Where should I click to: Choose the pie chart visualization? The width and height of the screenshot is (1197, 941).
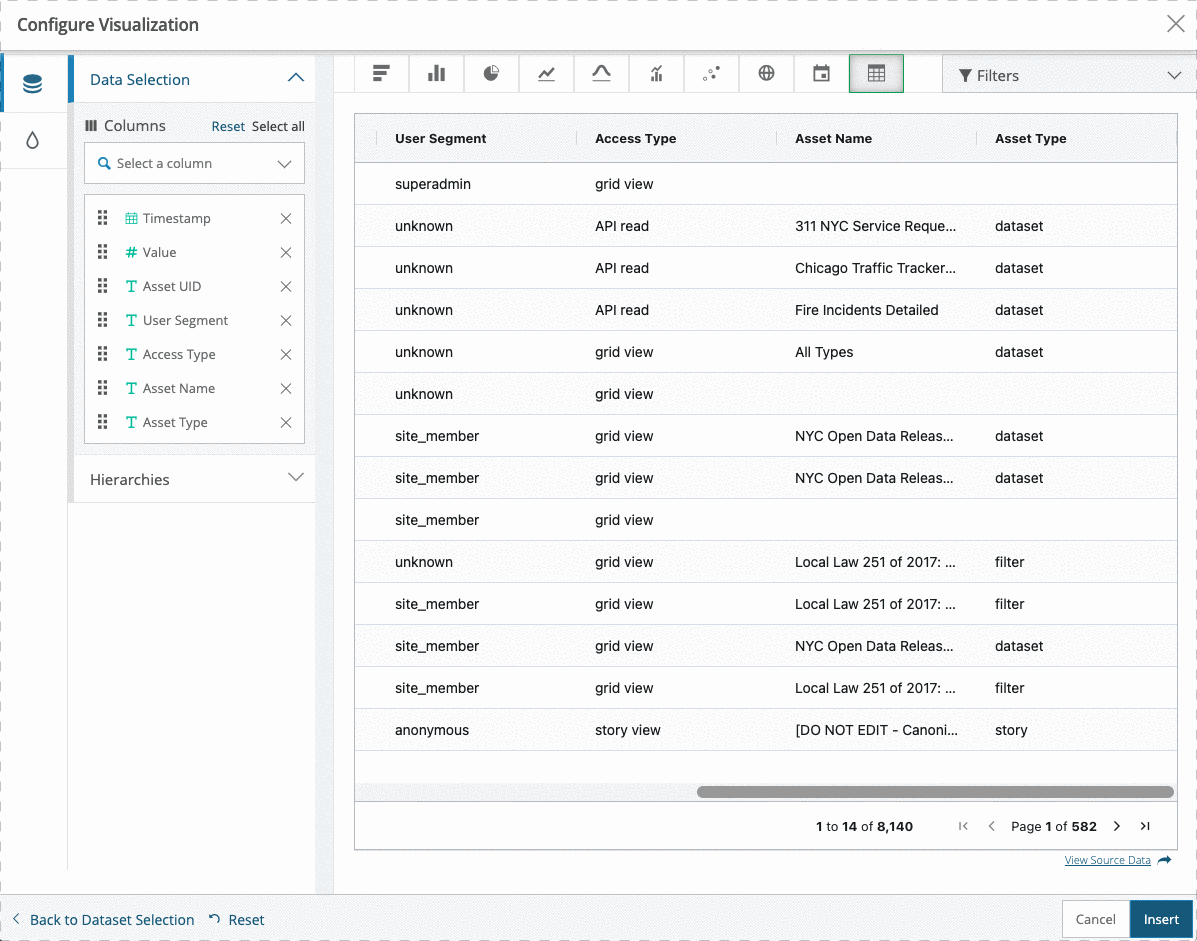[491, 73]
